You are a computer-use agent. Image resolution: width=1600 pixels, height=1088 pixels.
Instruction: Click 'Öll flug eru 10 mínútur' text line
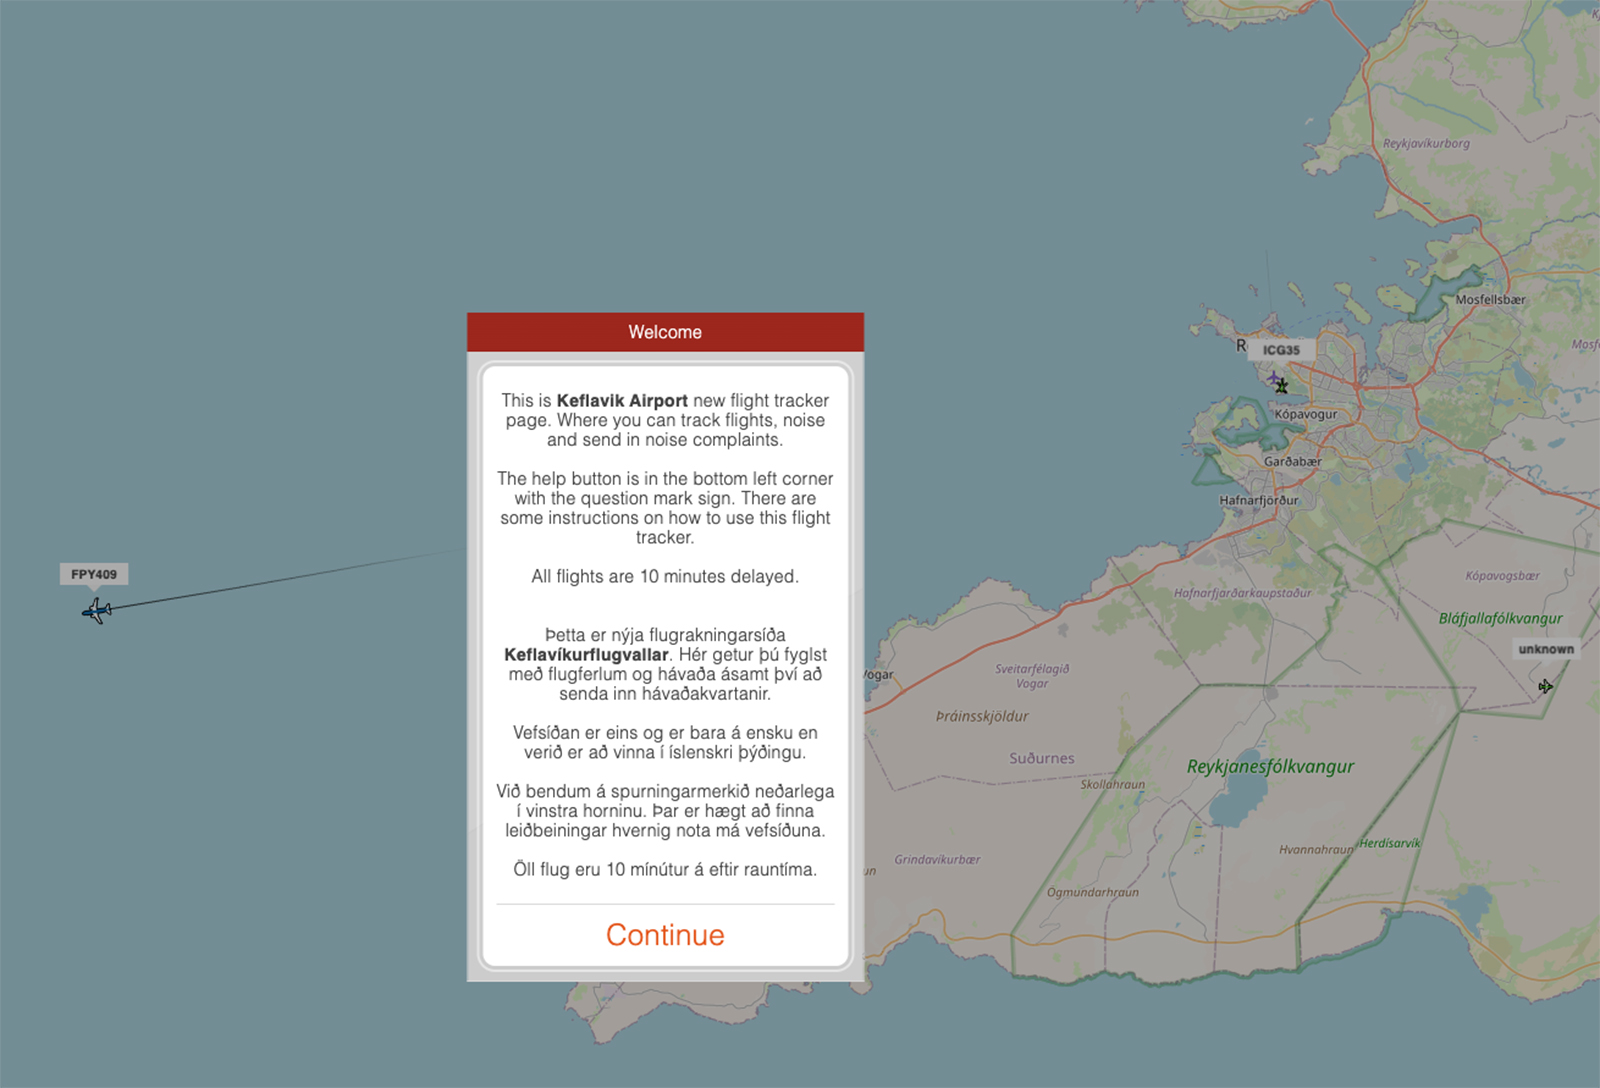(665, 870)
